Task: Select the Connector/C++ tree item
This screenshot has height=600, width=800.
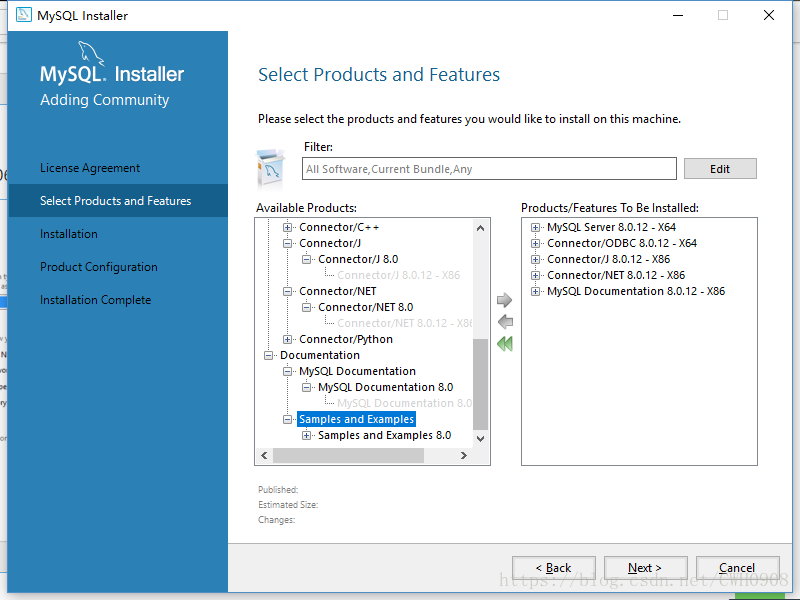Action: click(x=339, y=228)
